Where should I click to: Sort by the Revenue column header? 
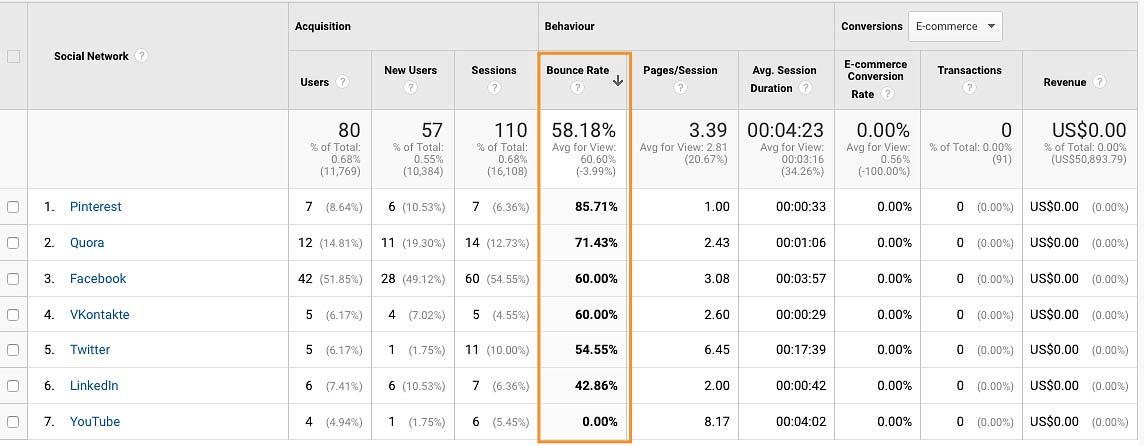click(1064, 82)
